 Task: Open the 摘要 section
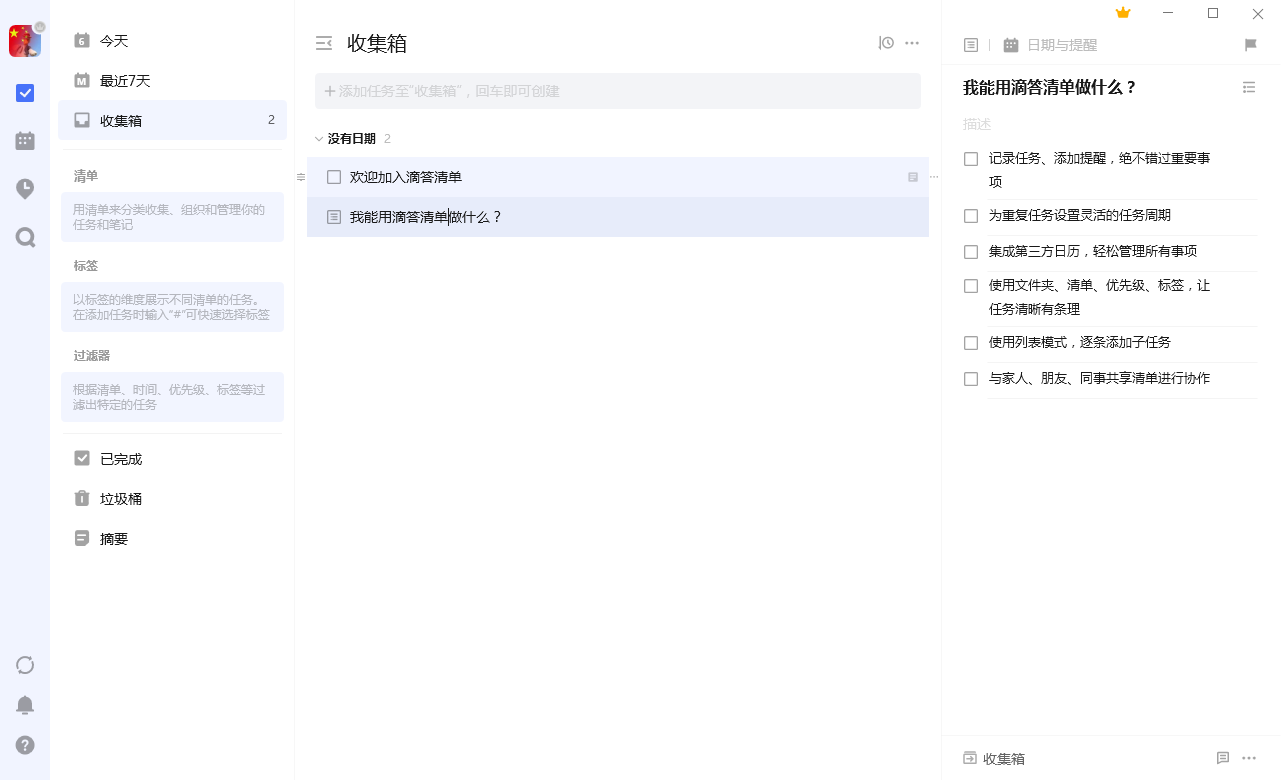pos(111,538)
